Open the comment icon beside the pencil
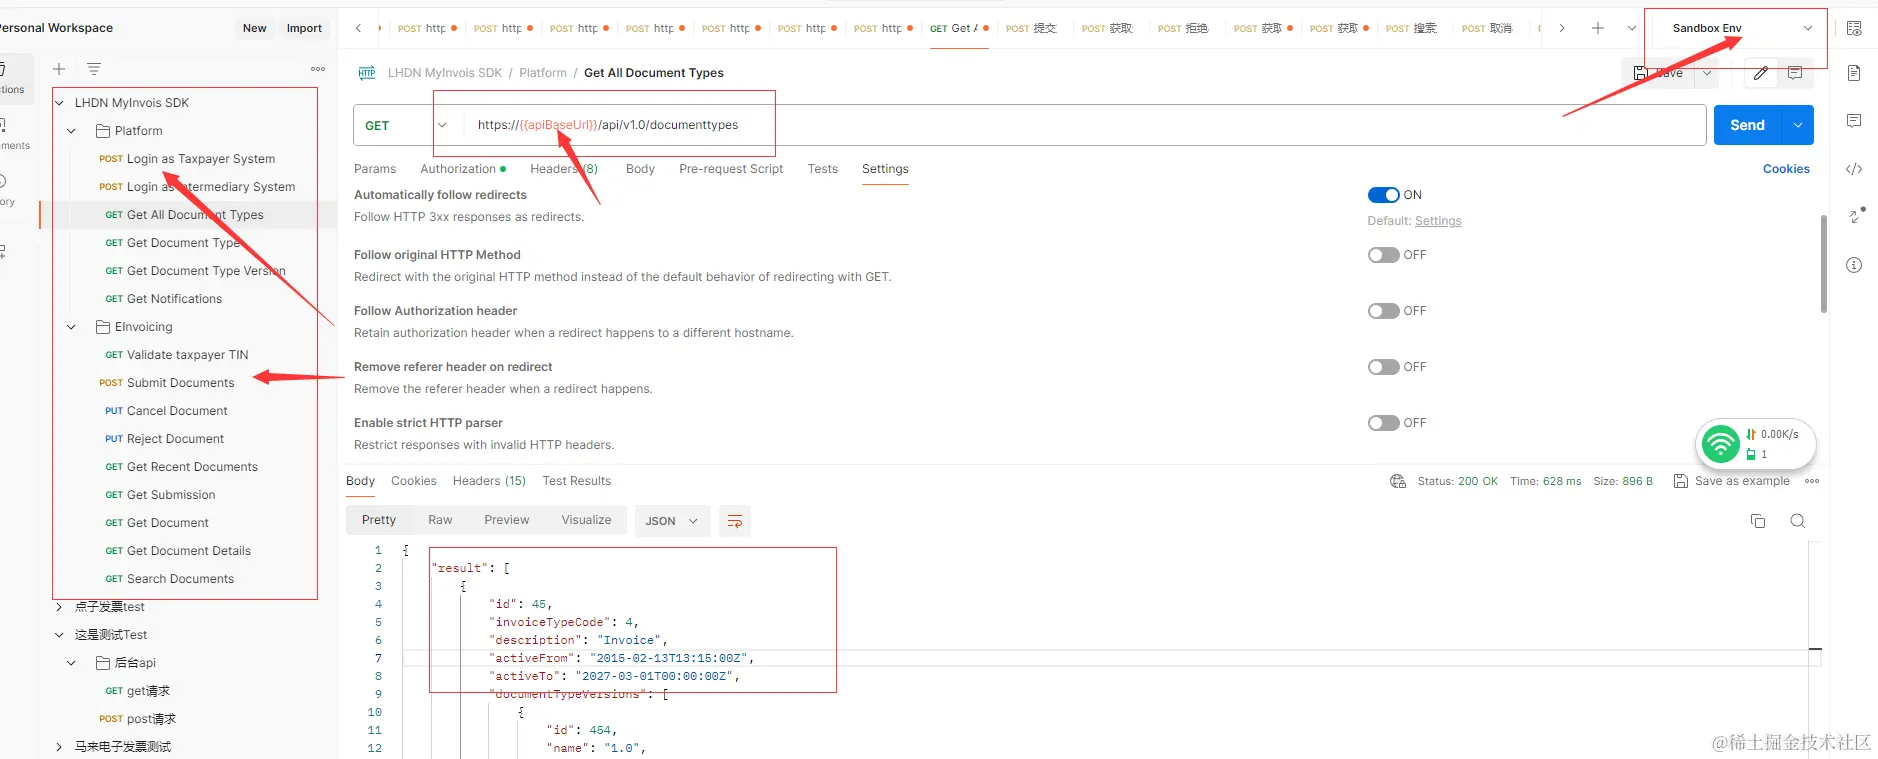Screen dimensions: 1878x759 (x=1795, y=73)
